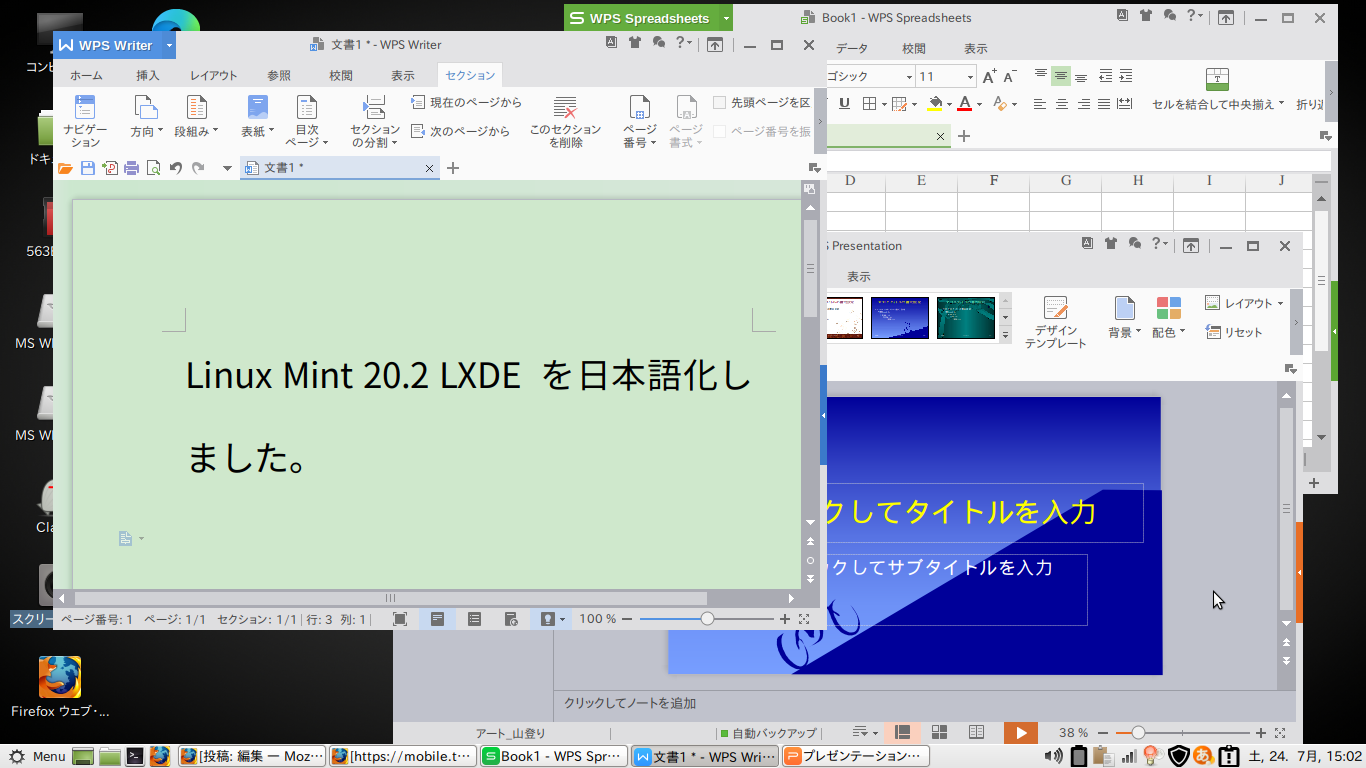This screenshot has width=1366, height=768.
Task: Open the WPS Spreadsheets application menu button
Action: coord(648,18)
